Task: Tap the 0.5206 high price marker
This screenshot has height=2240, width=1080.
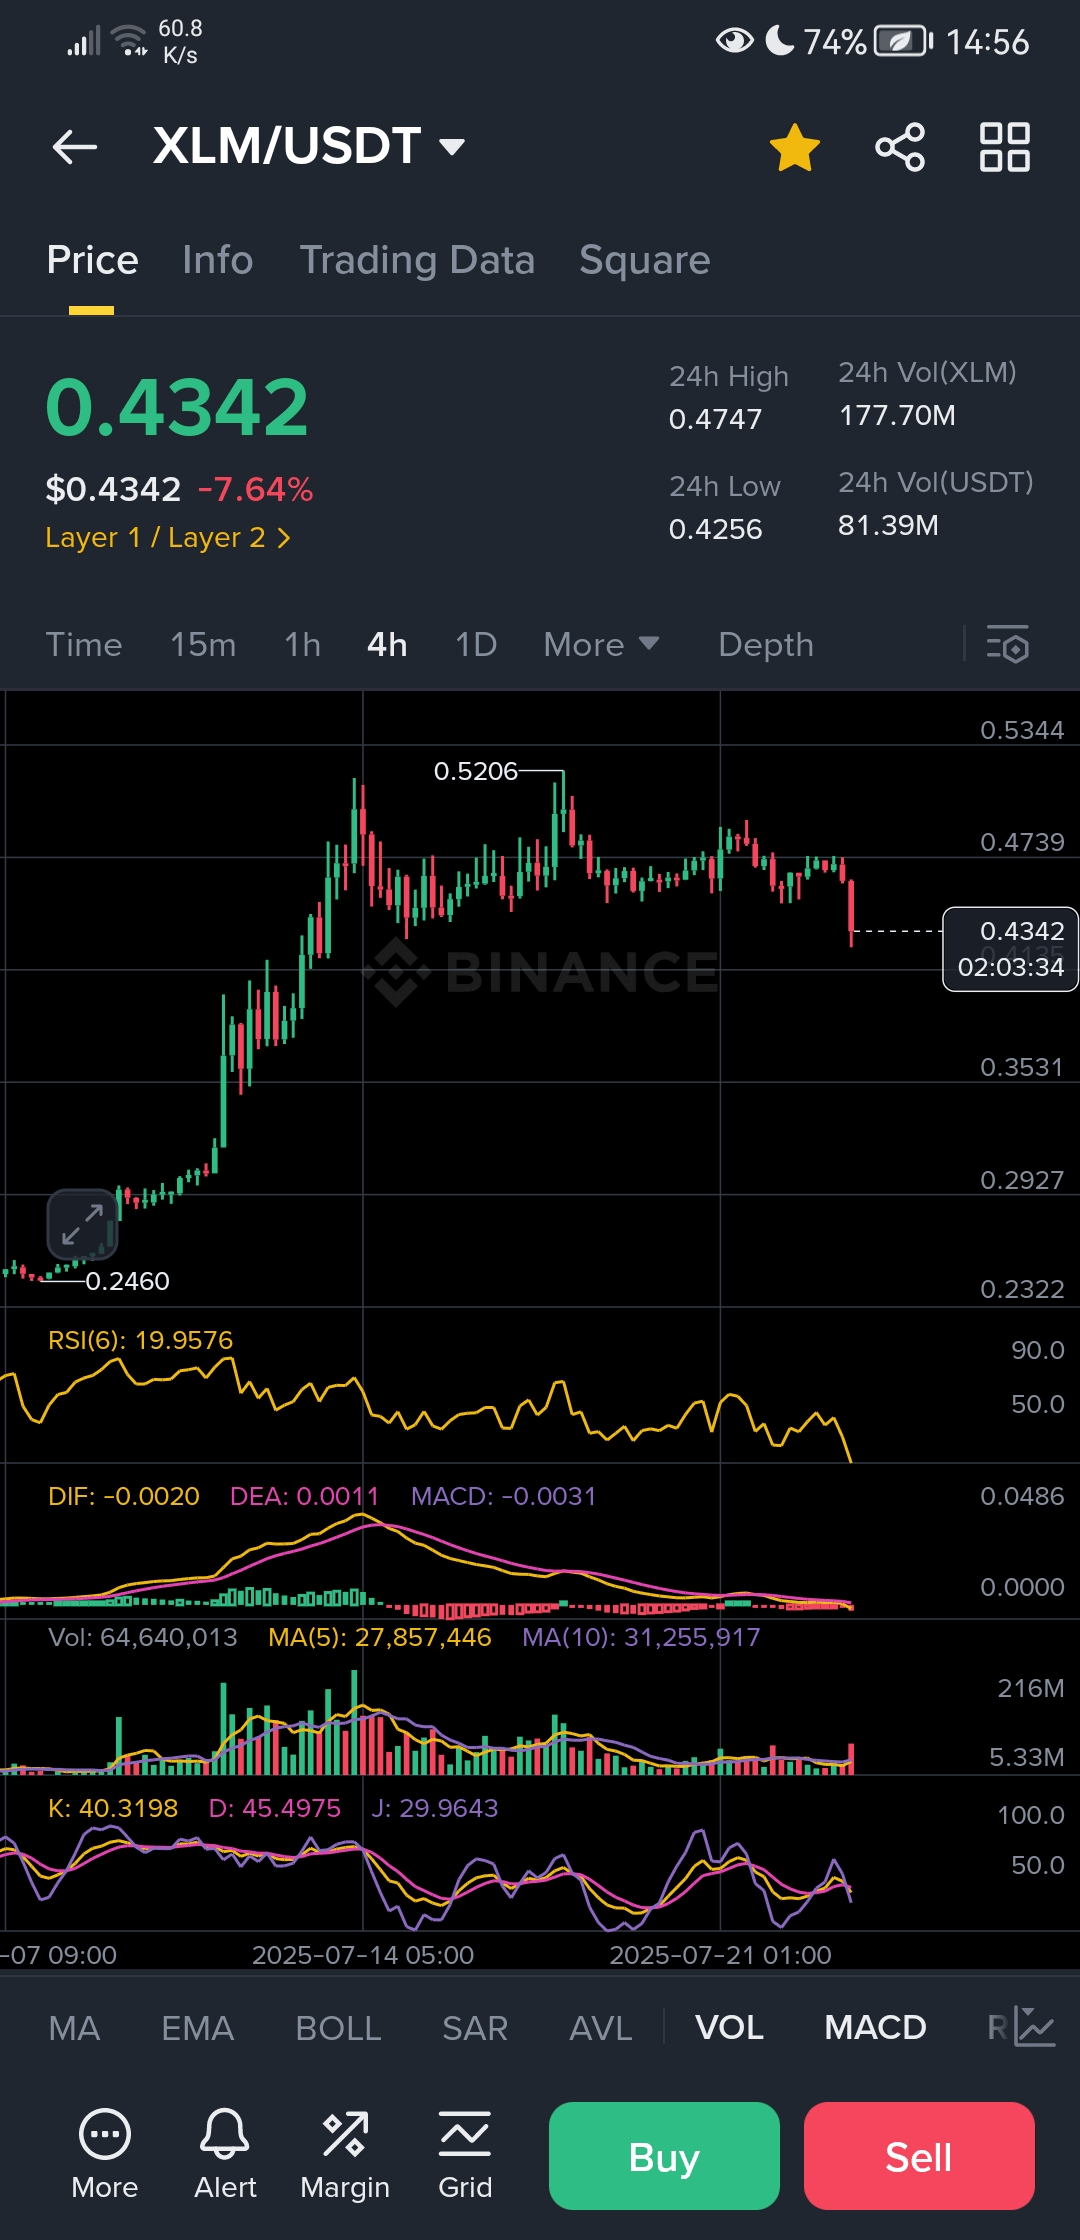Action: 476,771
